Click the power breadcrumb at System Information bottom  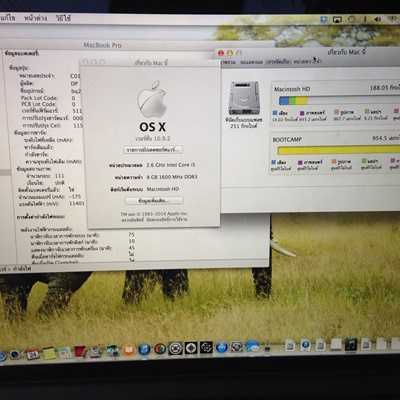point(22,268)
